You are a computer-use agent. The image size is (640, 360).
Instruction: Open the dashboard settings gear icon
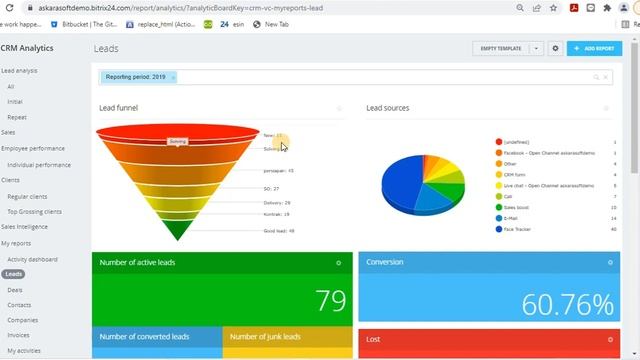[555, 49]
